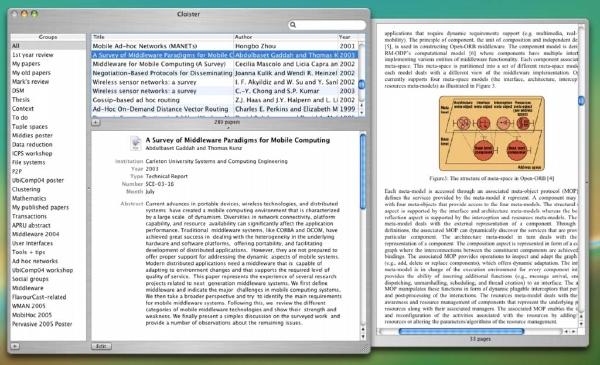
Task: Add a new paper with plus button
Action: [x=96, y=122]
